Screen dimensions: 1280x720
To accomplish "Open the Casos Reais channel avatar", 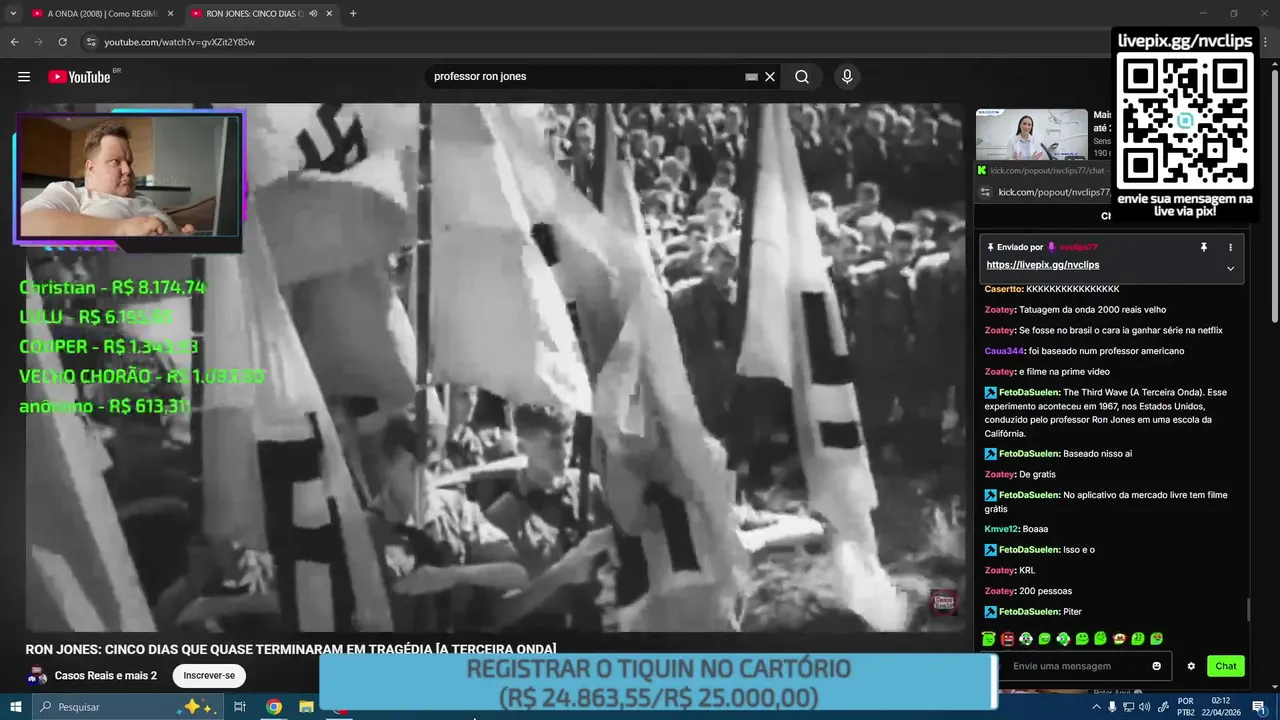I will point(37,676).
